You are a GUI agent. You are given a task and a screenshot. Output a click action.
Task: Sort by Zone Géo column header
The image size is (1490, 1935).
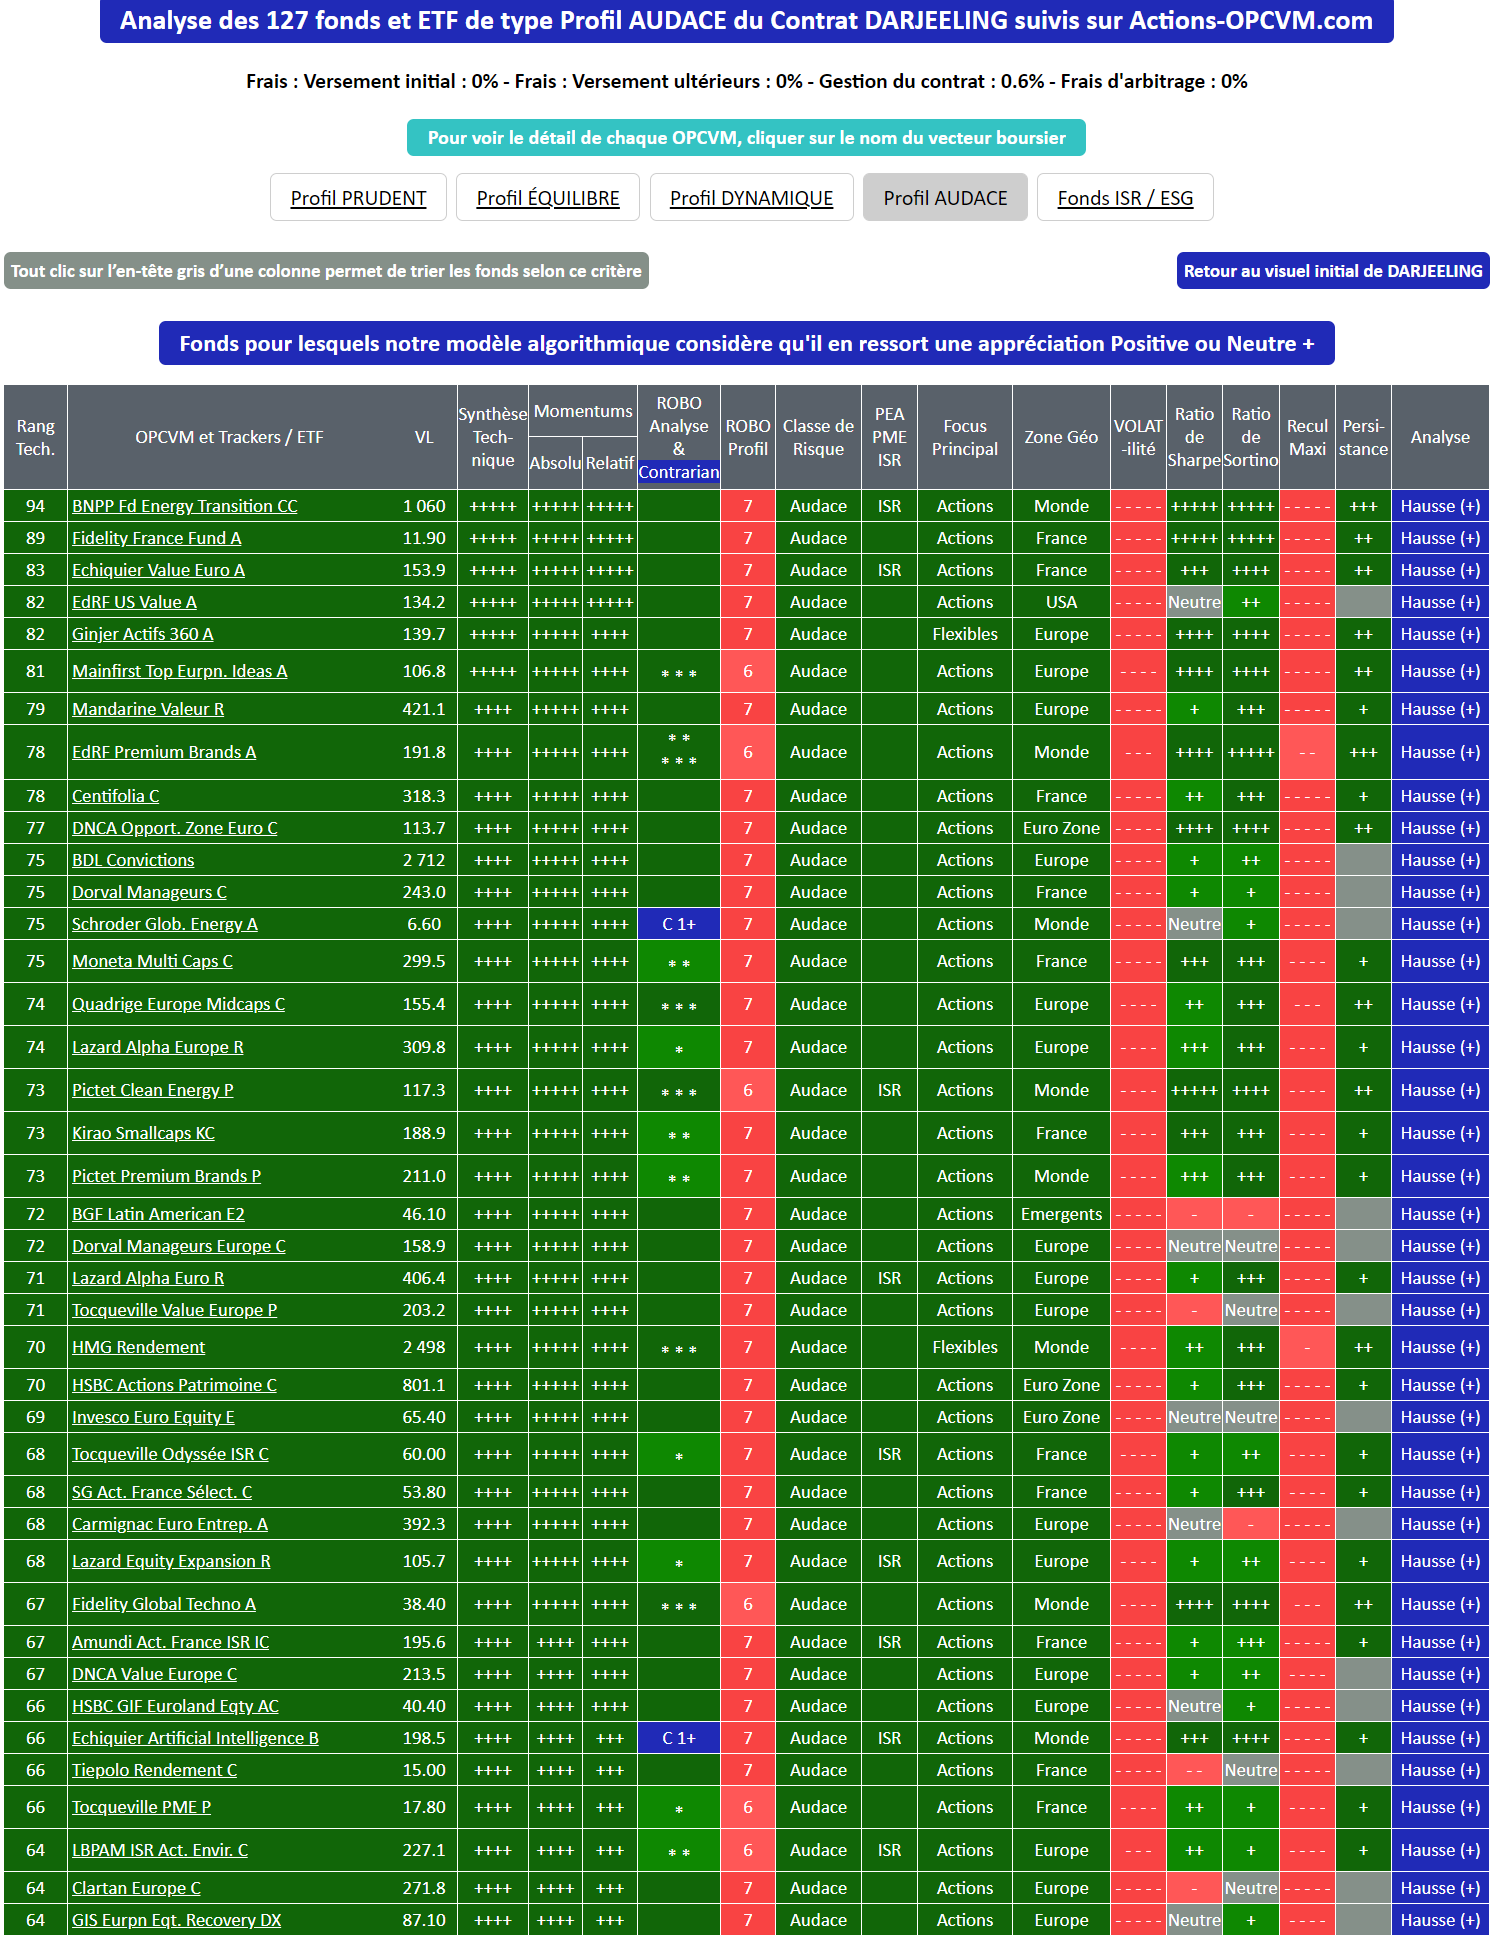(1061, 437)
